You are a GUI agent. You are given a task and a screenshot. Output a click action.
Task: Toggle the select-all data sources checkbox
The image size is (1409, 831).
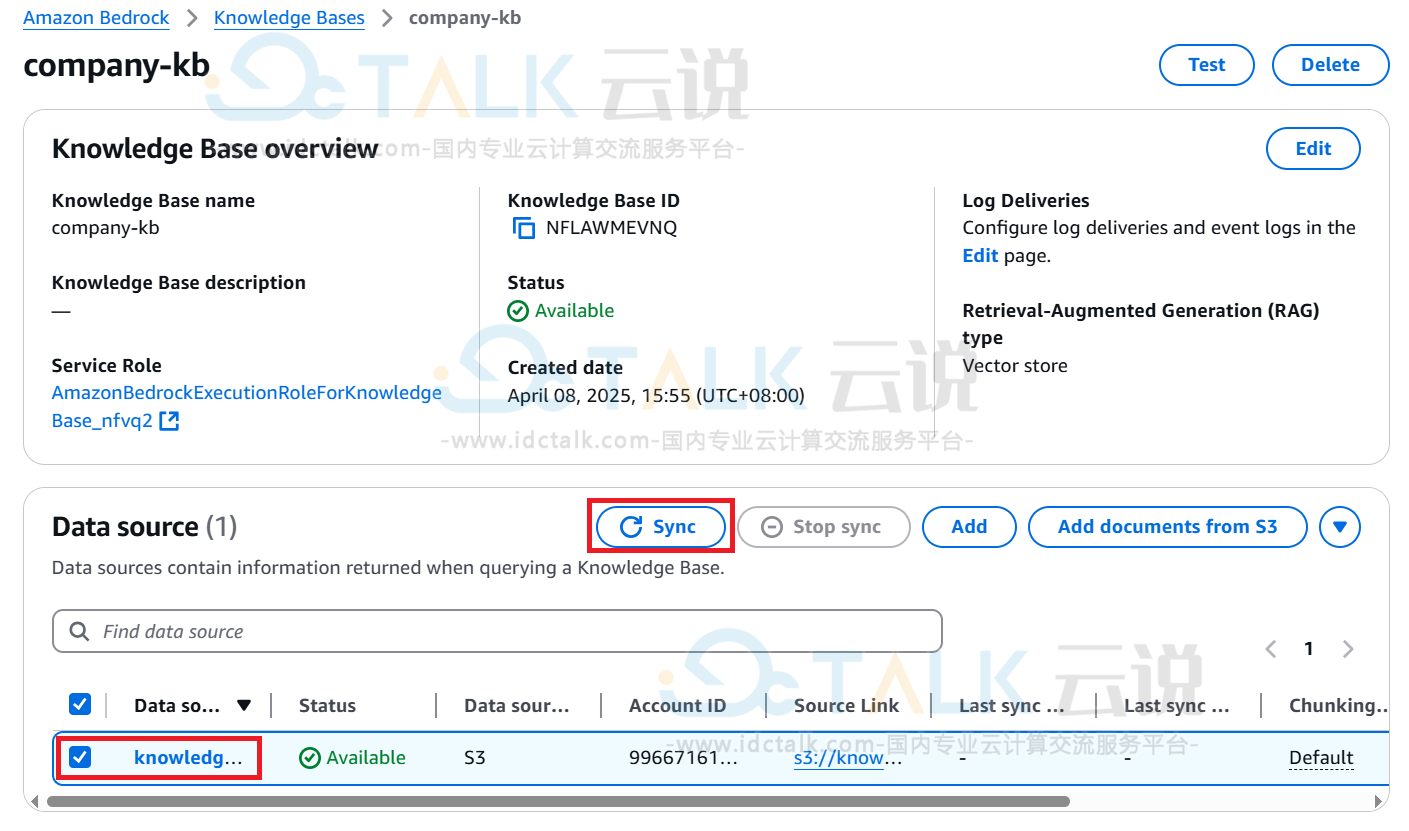(80, 705)
